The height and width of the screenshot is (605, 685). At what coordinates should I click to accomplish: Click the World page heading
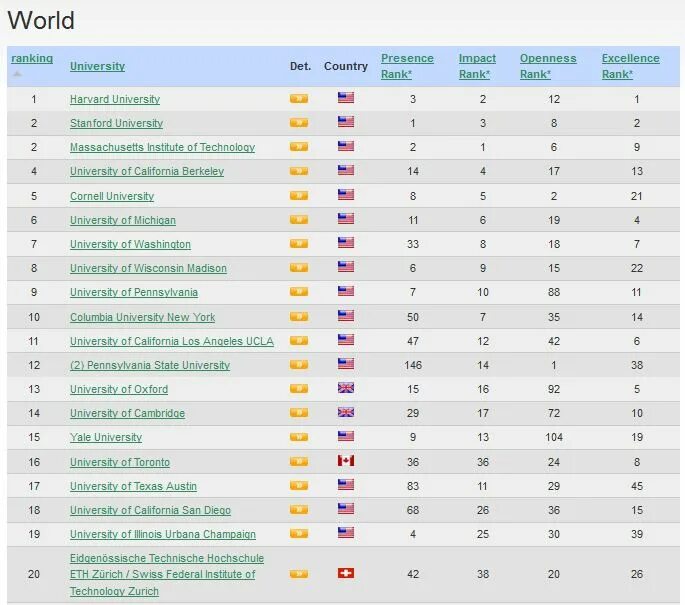click(x=41, y=21)
